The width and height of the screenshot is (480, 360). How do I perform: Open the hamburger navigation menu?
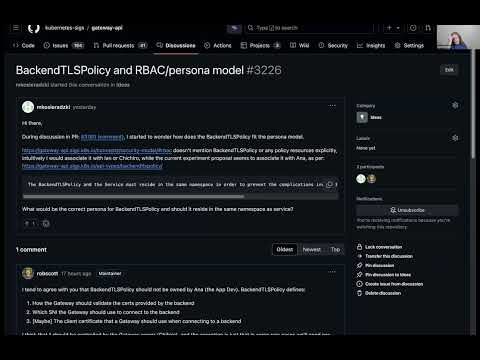(x=16, y=28)
